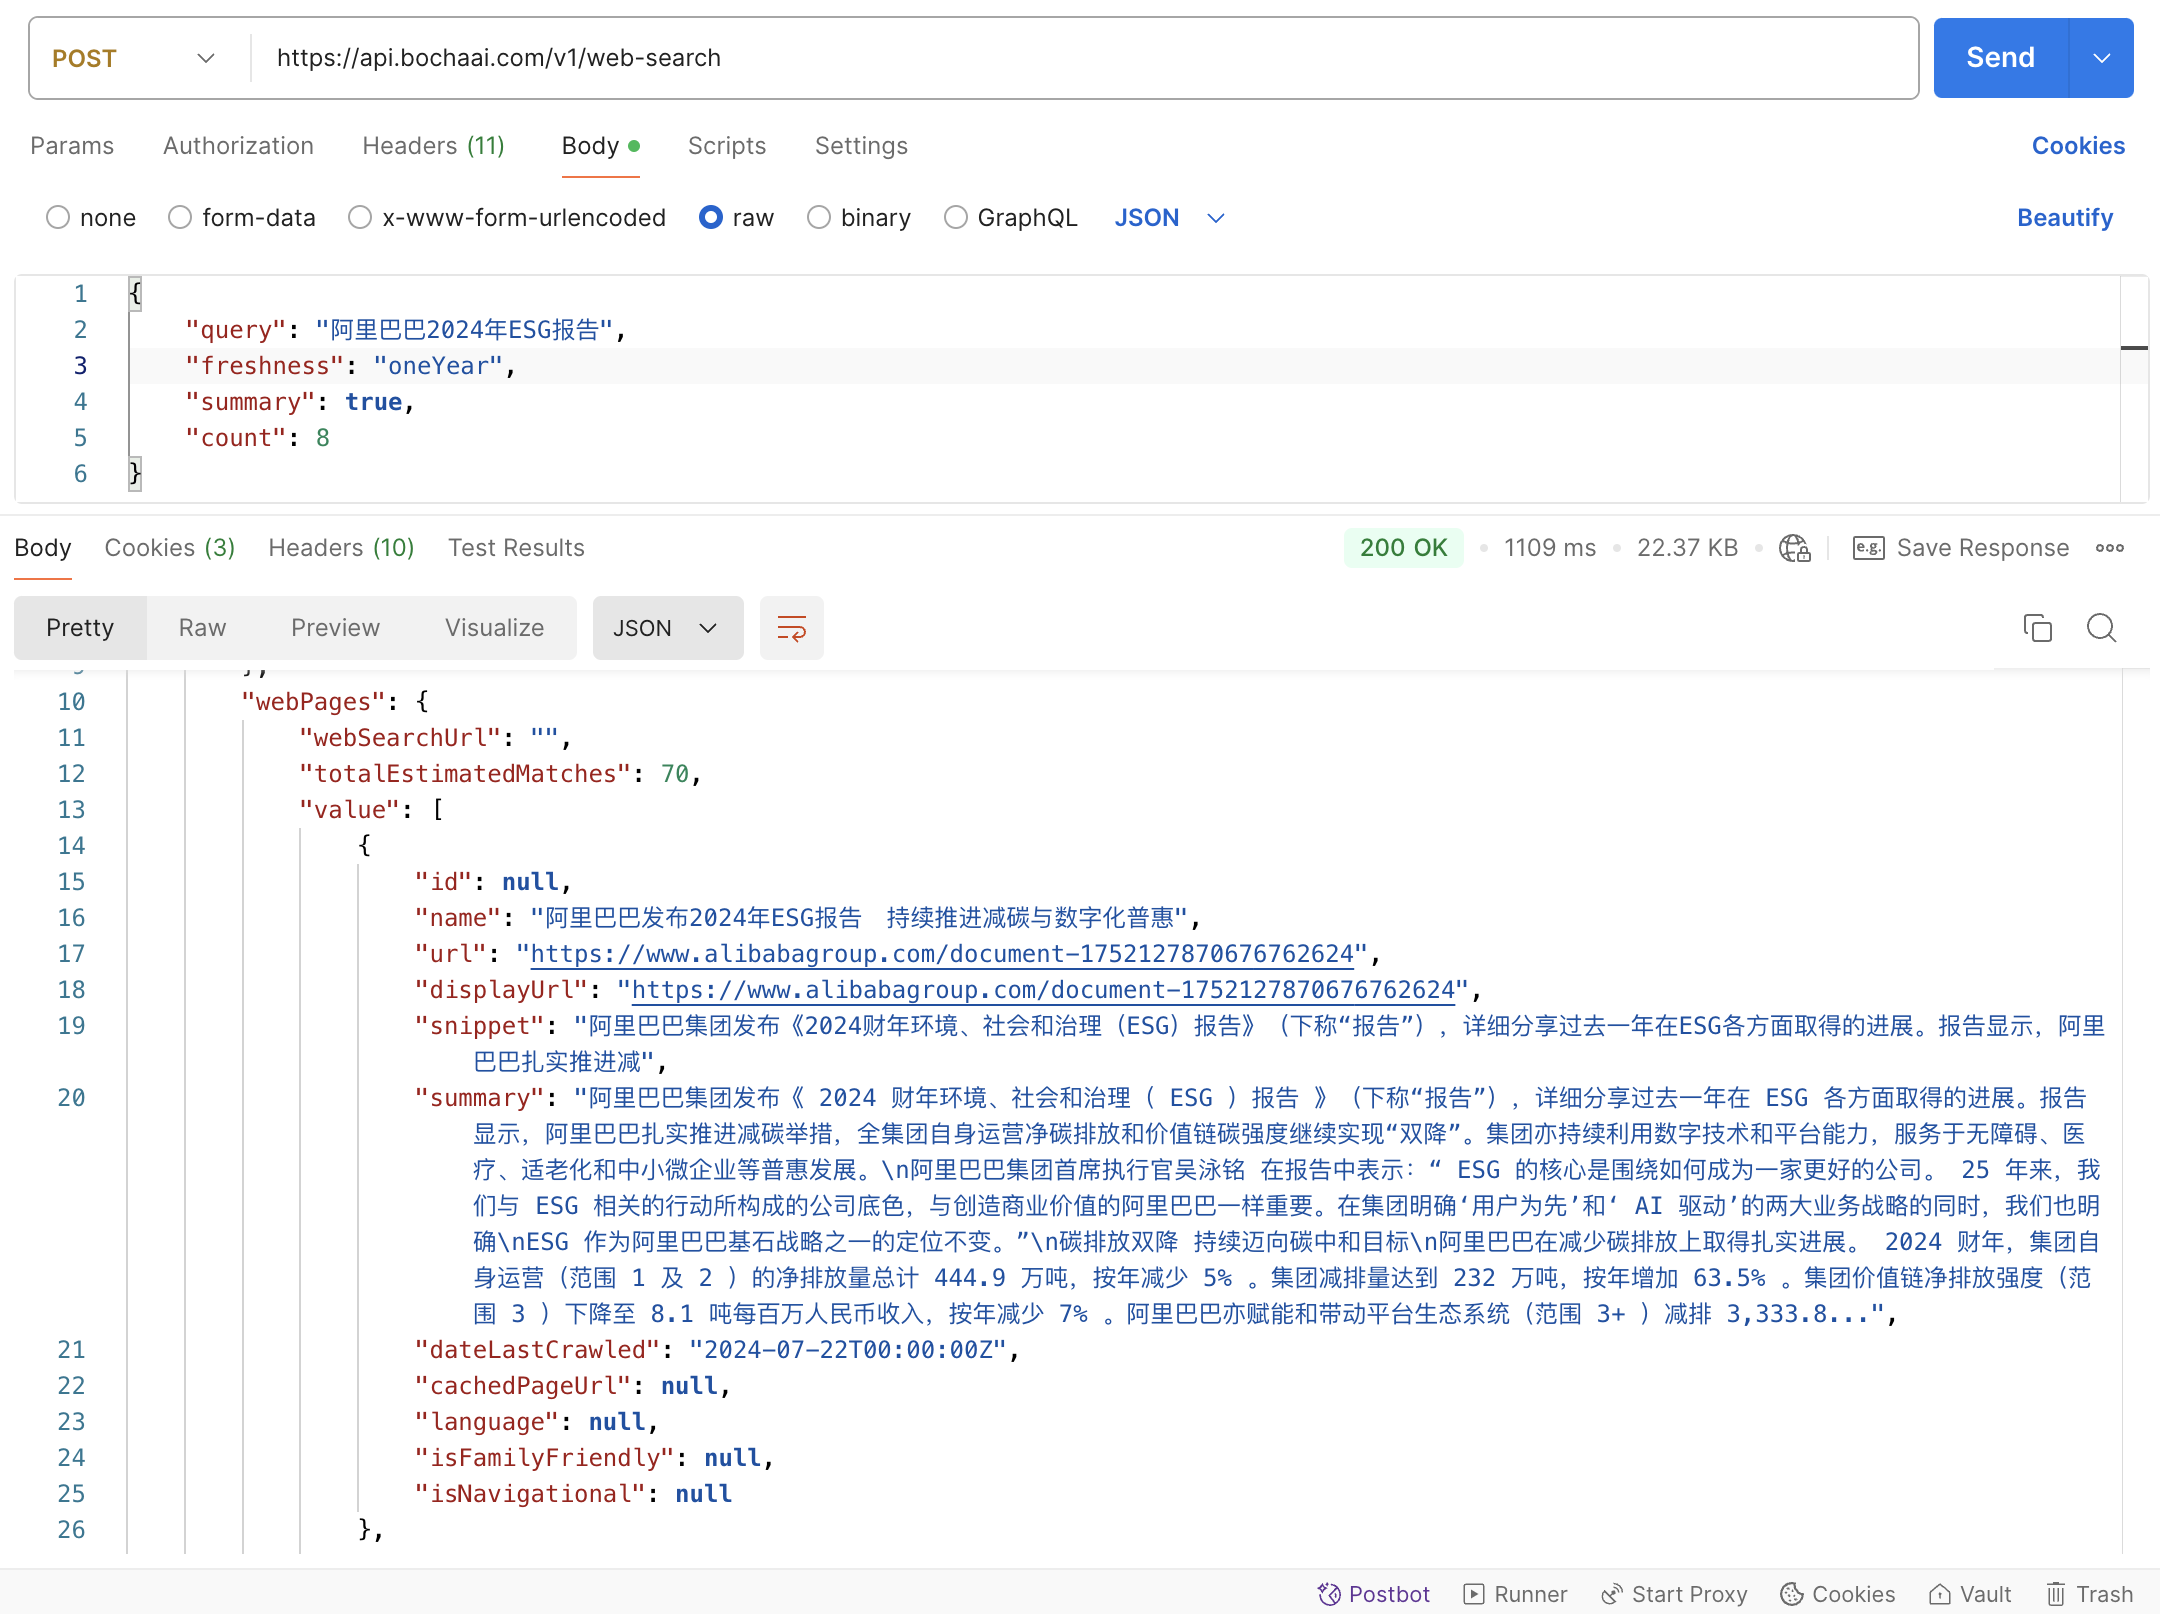Copy the response body

click(x=2037, y=628)
